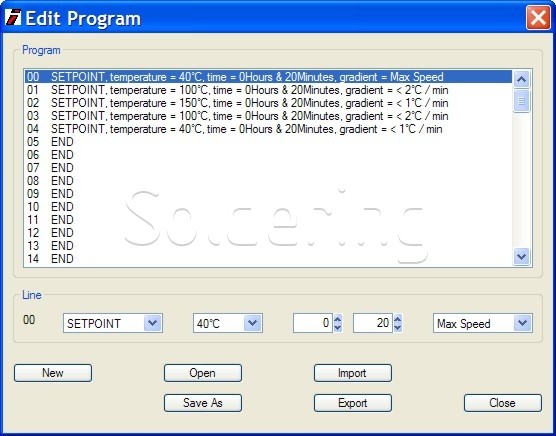Click the program list scrollbar thumb
The image size is (556, 436).
pyautogui.click(x=521, y=101)
